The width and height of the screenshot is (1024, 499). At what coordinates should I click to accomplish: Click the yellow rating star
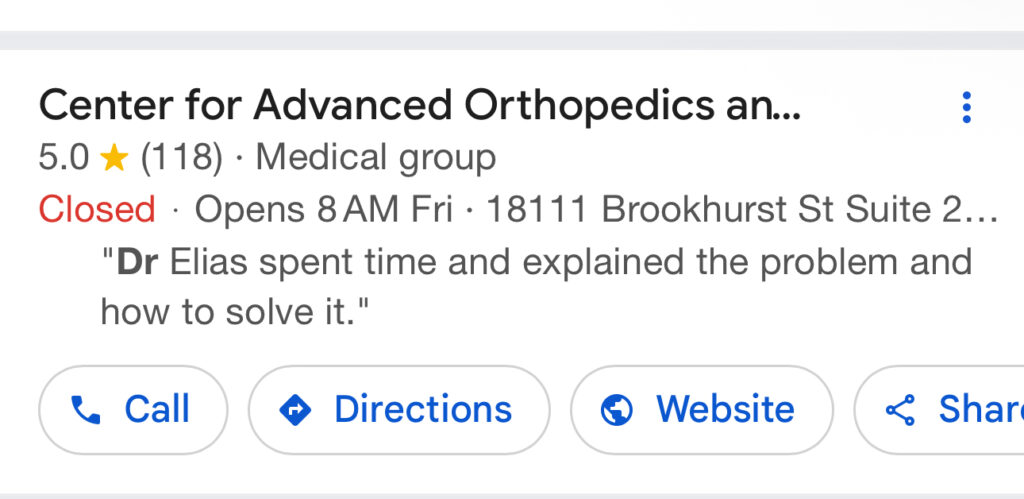(x=115, y=157)
